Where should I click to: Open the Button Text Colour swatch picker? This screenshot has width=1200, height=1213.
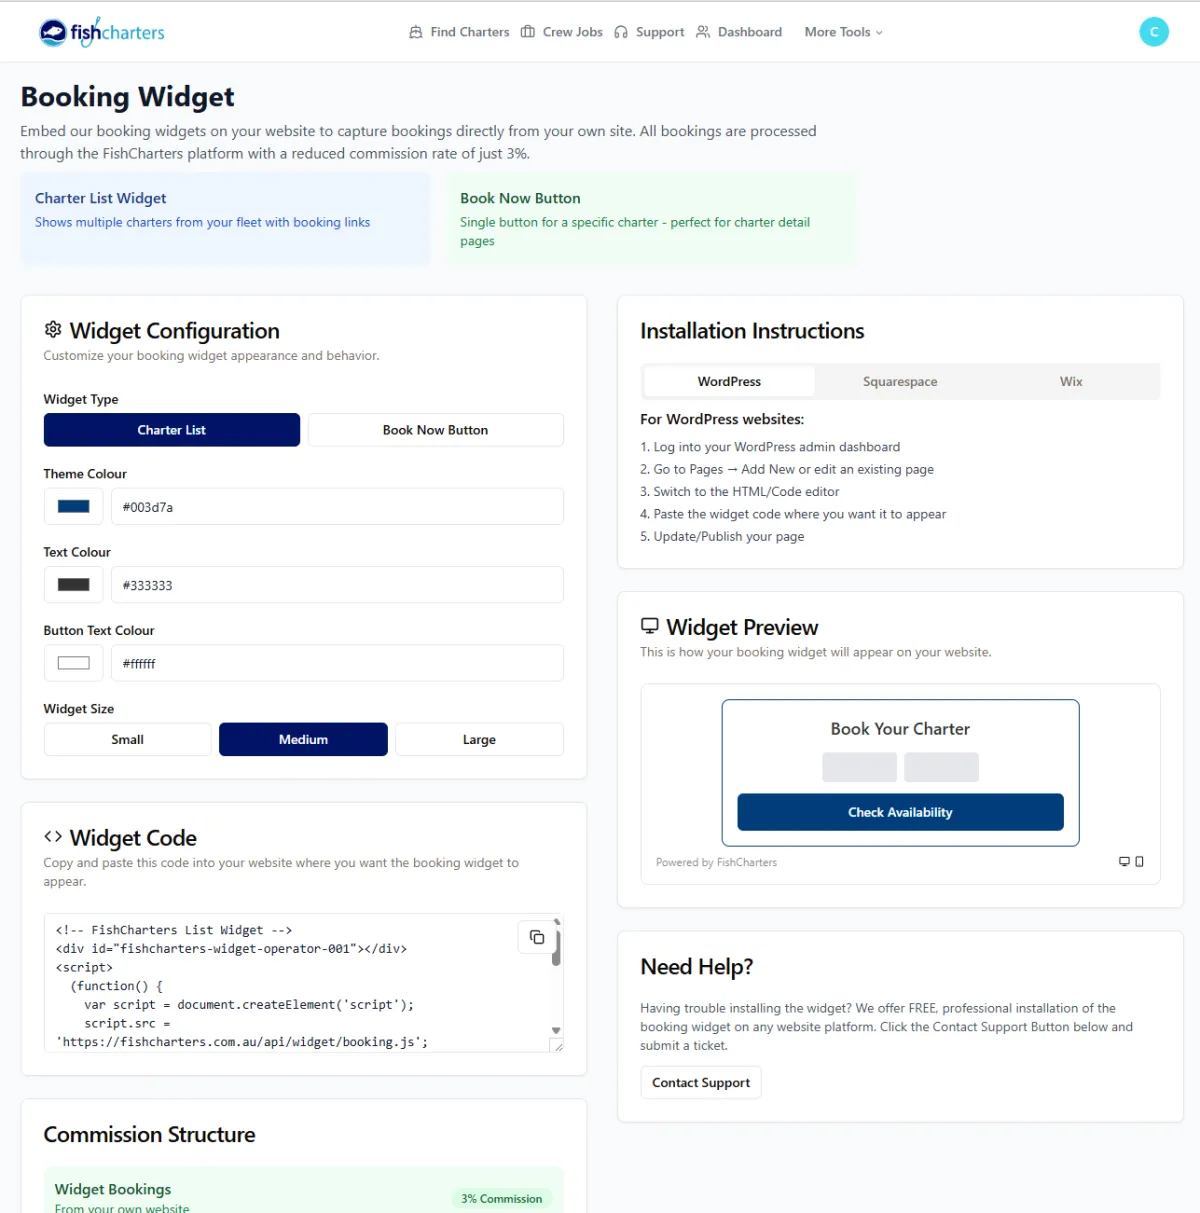74,663
